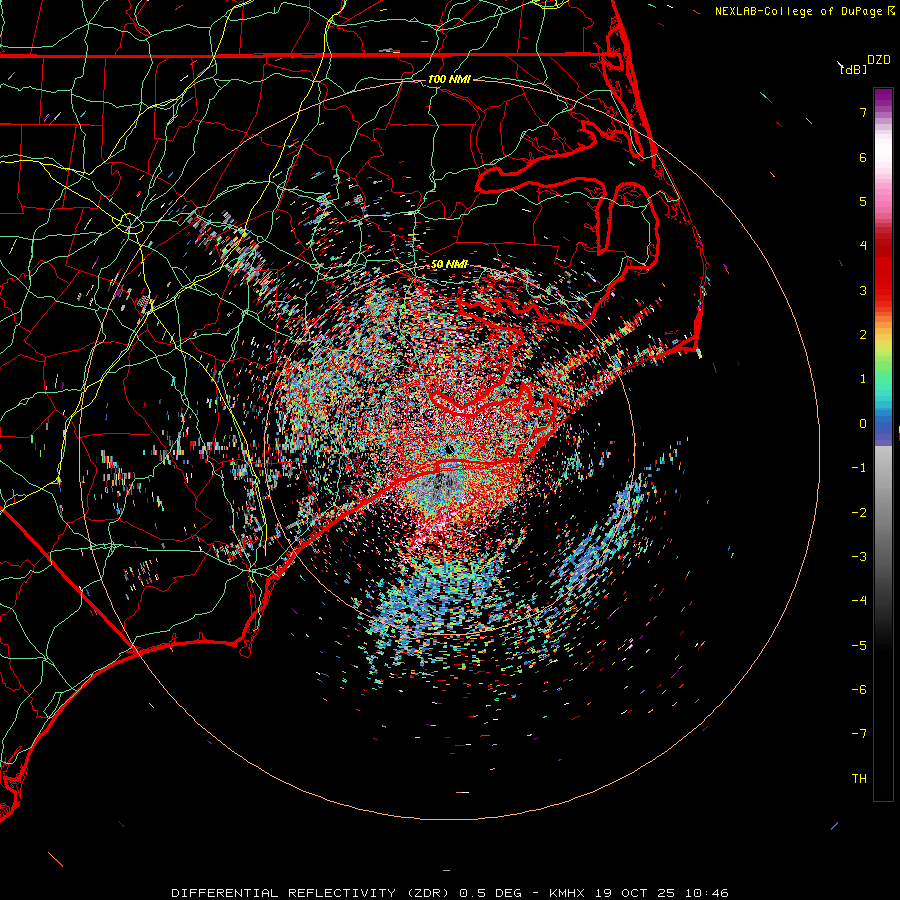Screen dimensions: 900x900
Task: Click the 50 NMI range ring label
Action: click(449, 264)
